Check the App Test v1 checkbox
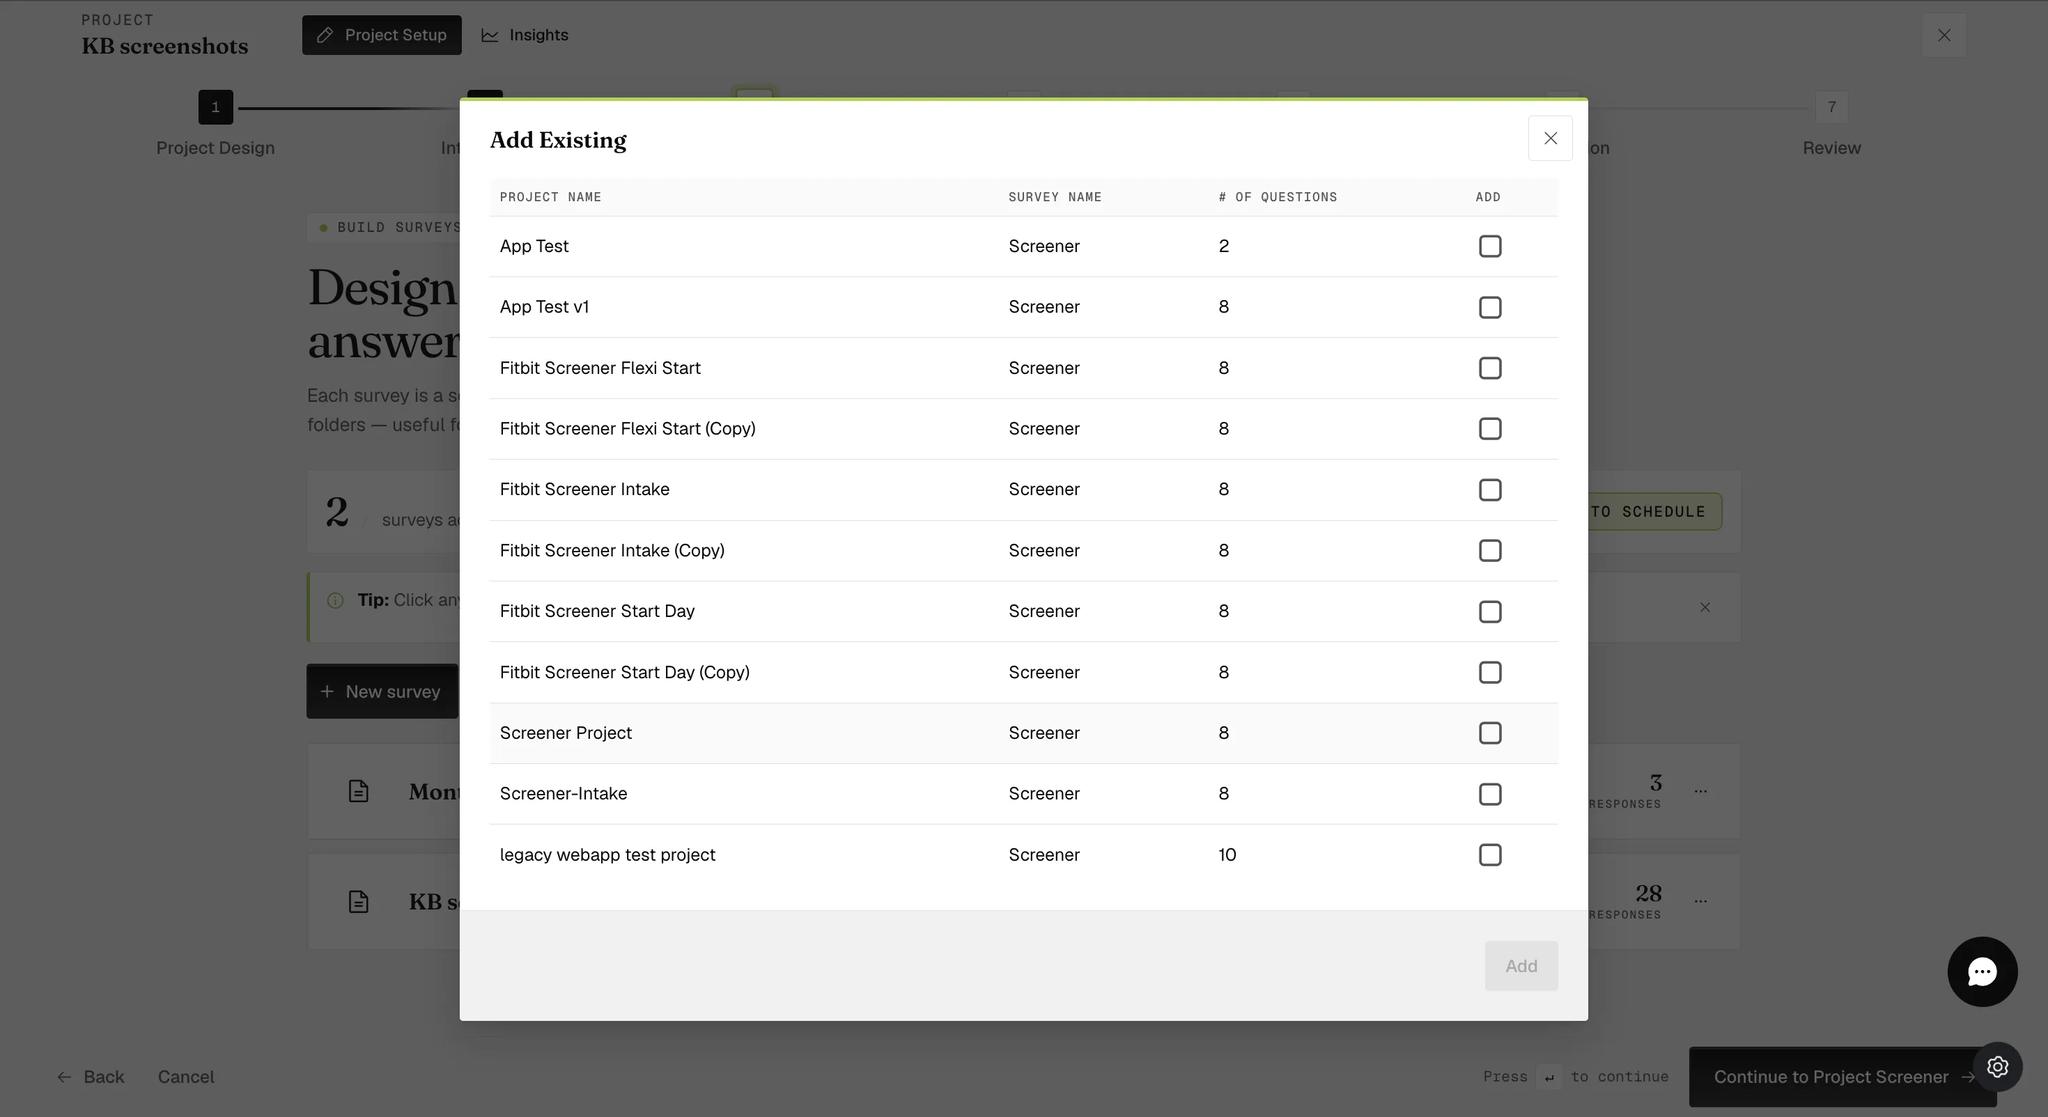Screen dimensions: 2048x1117 click(1490, 307)
